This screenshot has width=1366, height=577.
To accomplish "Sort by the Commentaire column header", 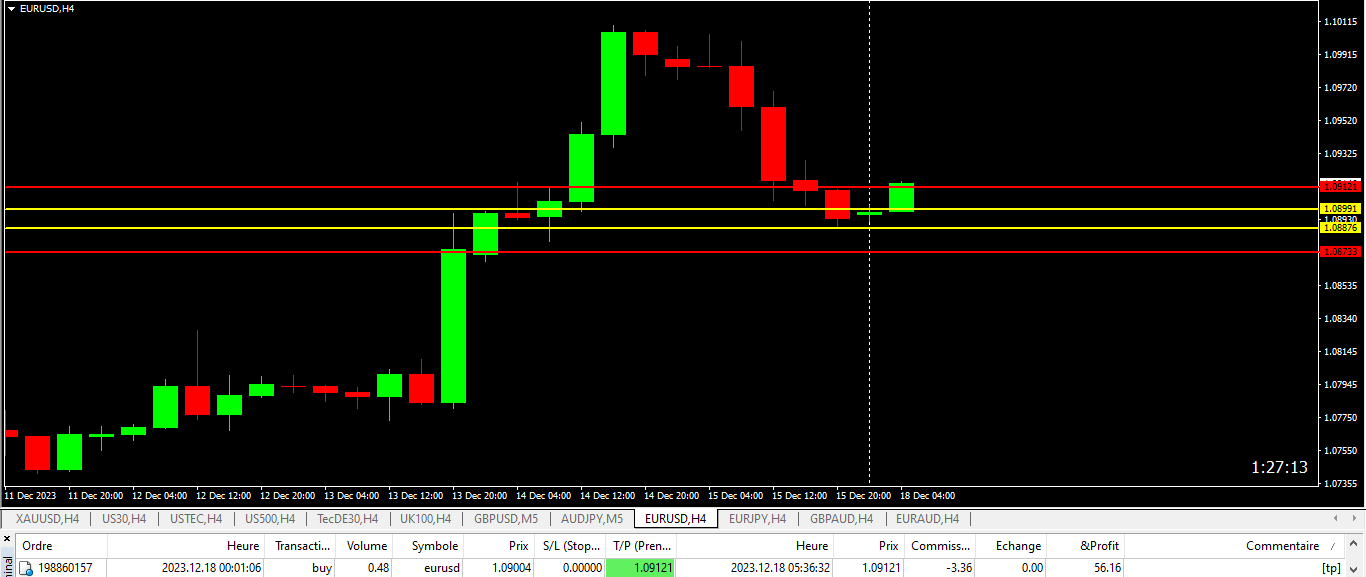I will tap(1282, 546).
